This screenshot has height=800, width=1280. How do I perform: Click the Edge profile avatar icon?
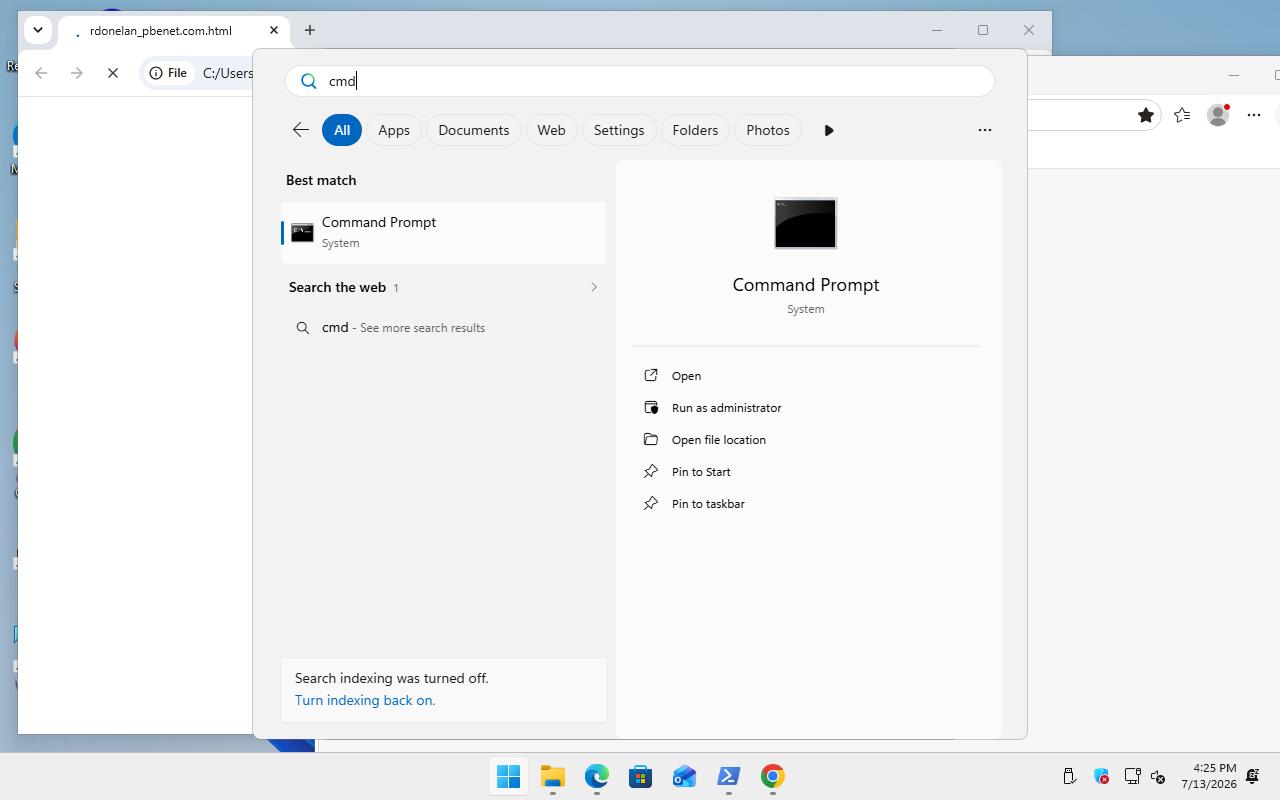click(1218, 115)
